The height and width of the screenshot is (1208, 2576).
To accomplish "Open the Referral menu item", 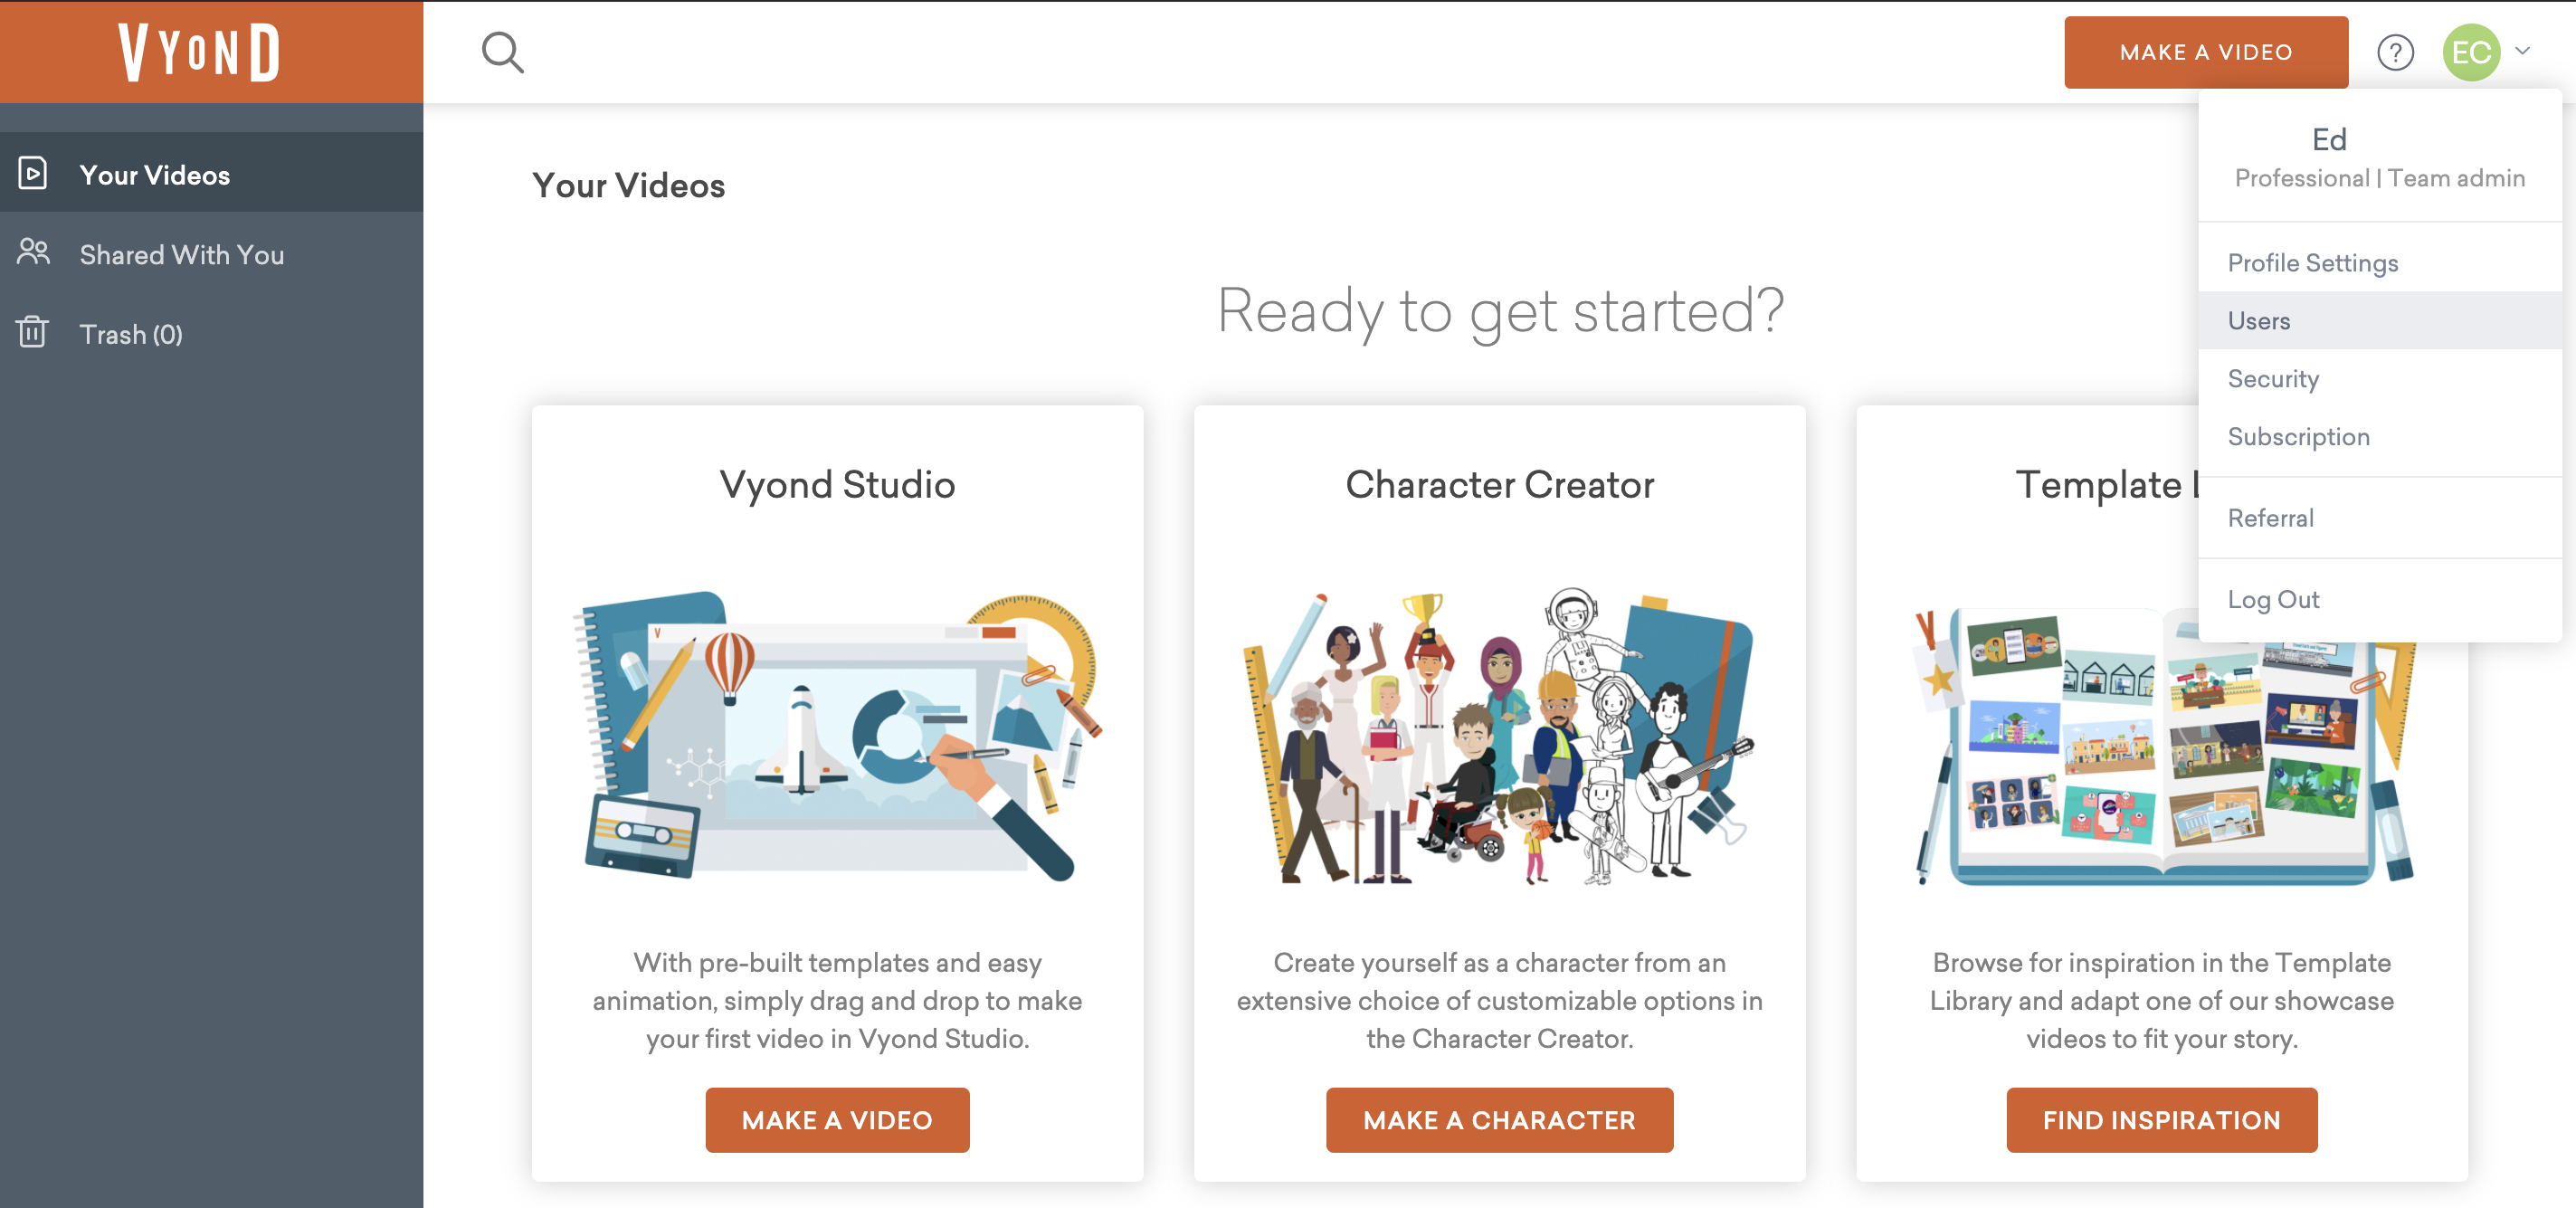I will (2270, 518).
